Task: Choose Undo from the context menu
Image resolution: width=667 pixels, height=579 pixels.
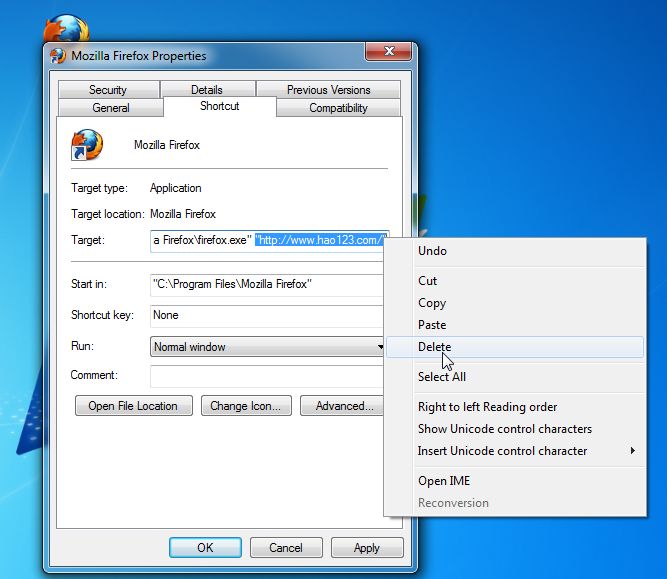Action: [x=515, y=251]
